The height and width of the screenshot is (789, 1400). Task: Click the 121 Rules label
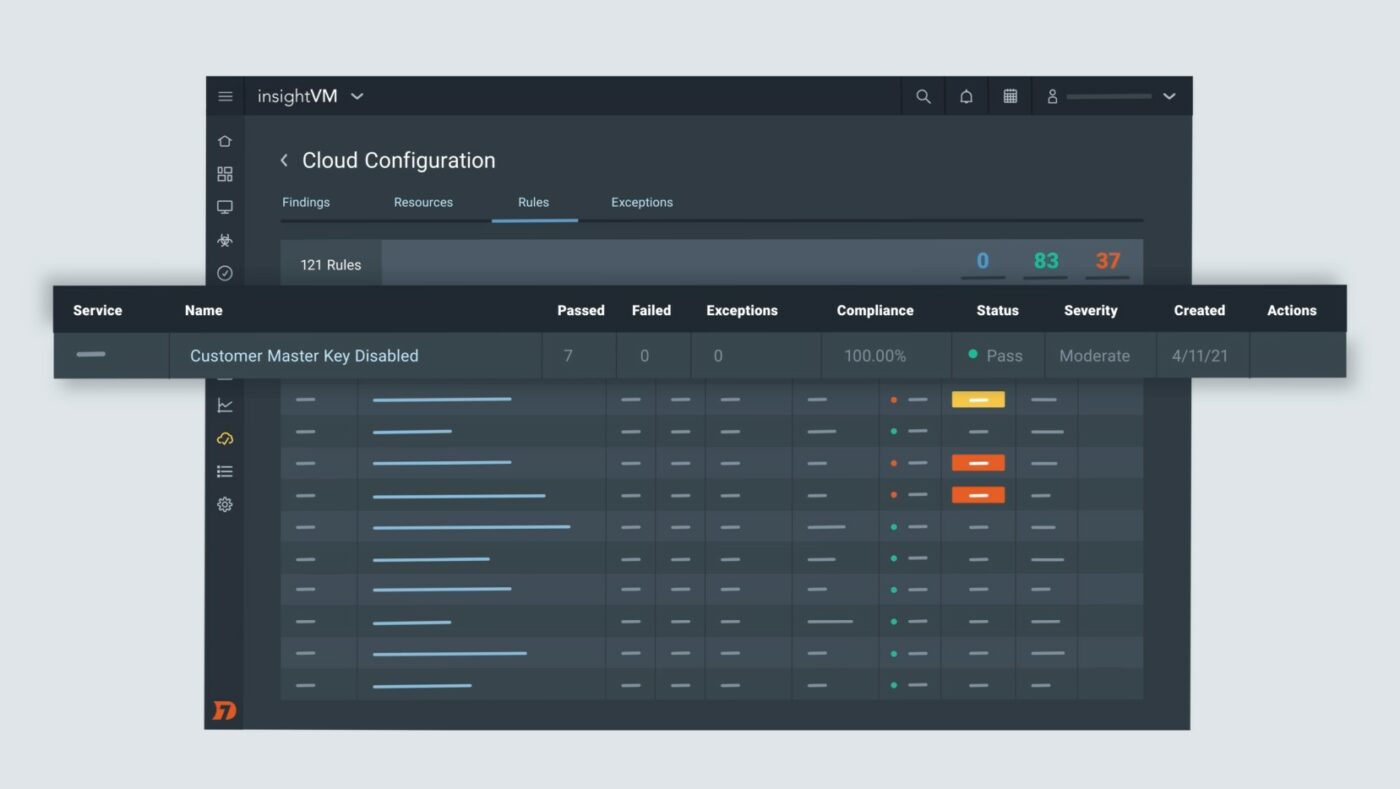[331, 265]
